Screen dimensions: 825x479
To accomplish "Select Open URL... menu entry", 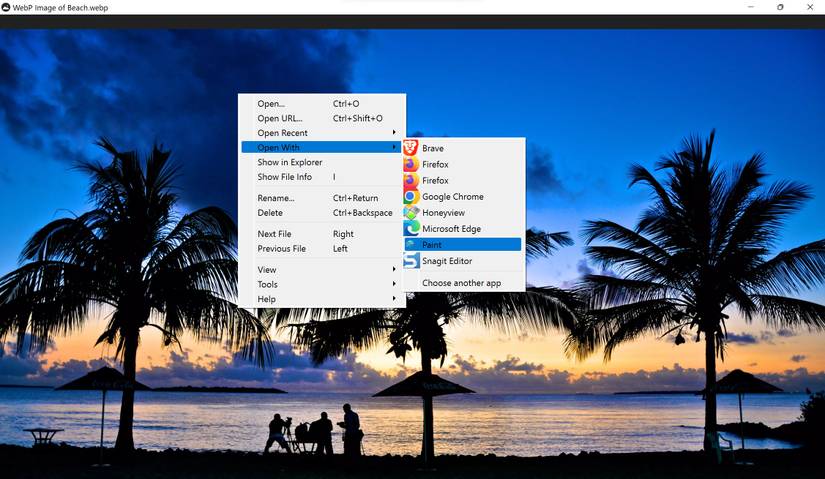I will tap(323, 118).
